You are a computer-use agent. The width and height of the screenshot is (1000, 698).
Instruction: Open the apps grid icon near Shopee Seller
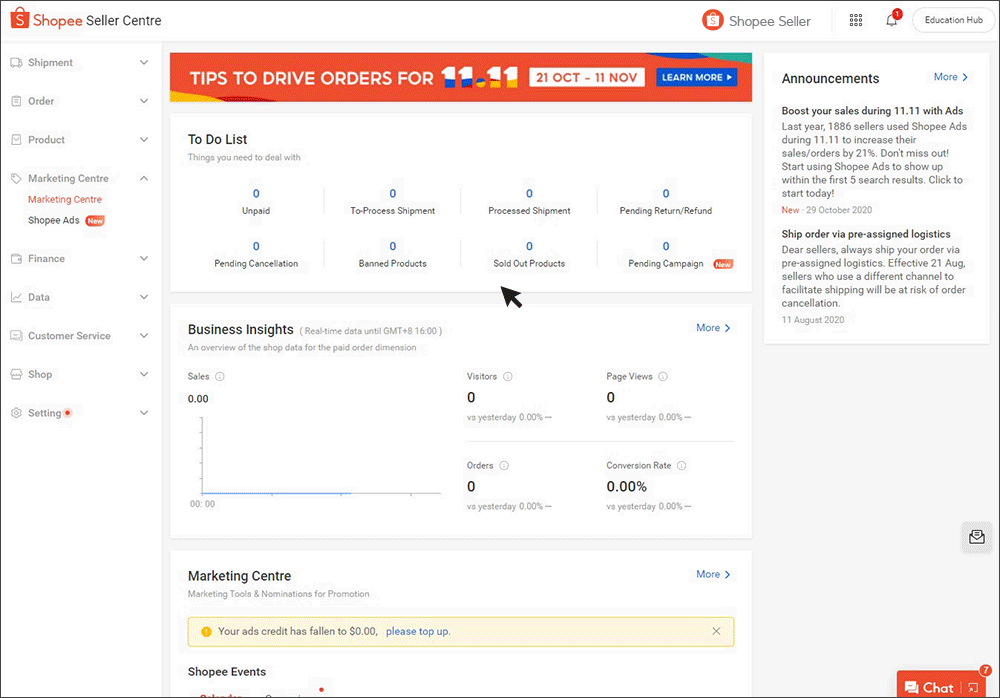point(856,20)
